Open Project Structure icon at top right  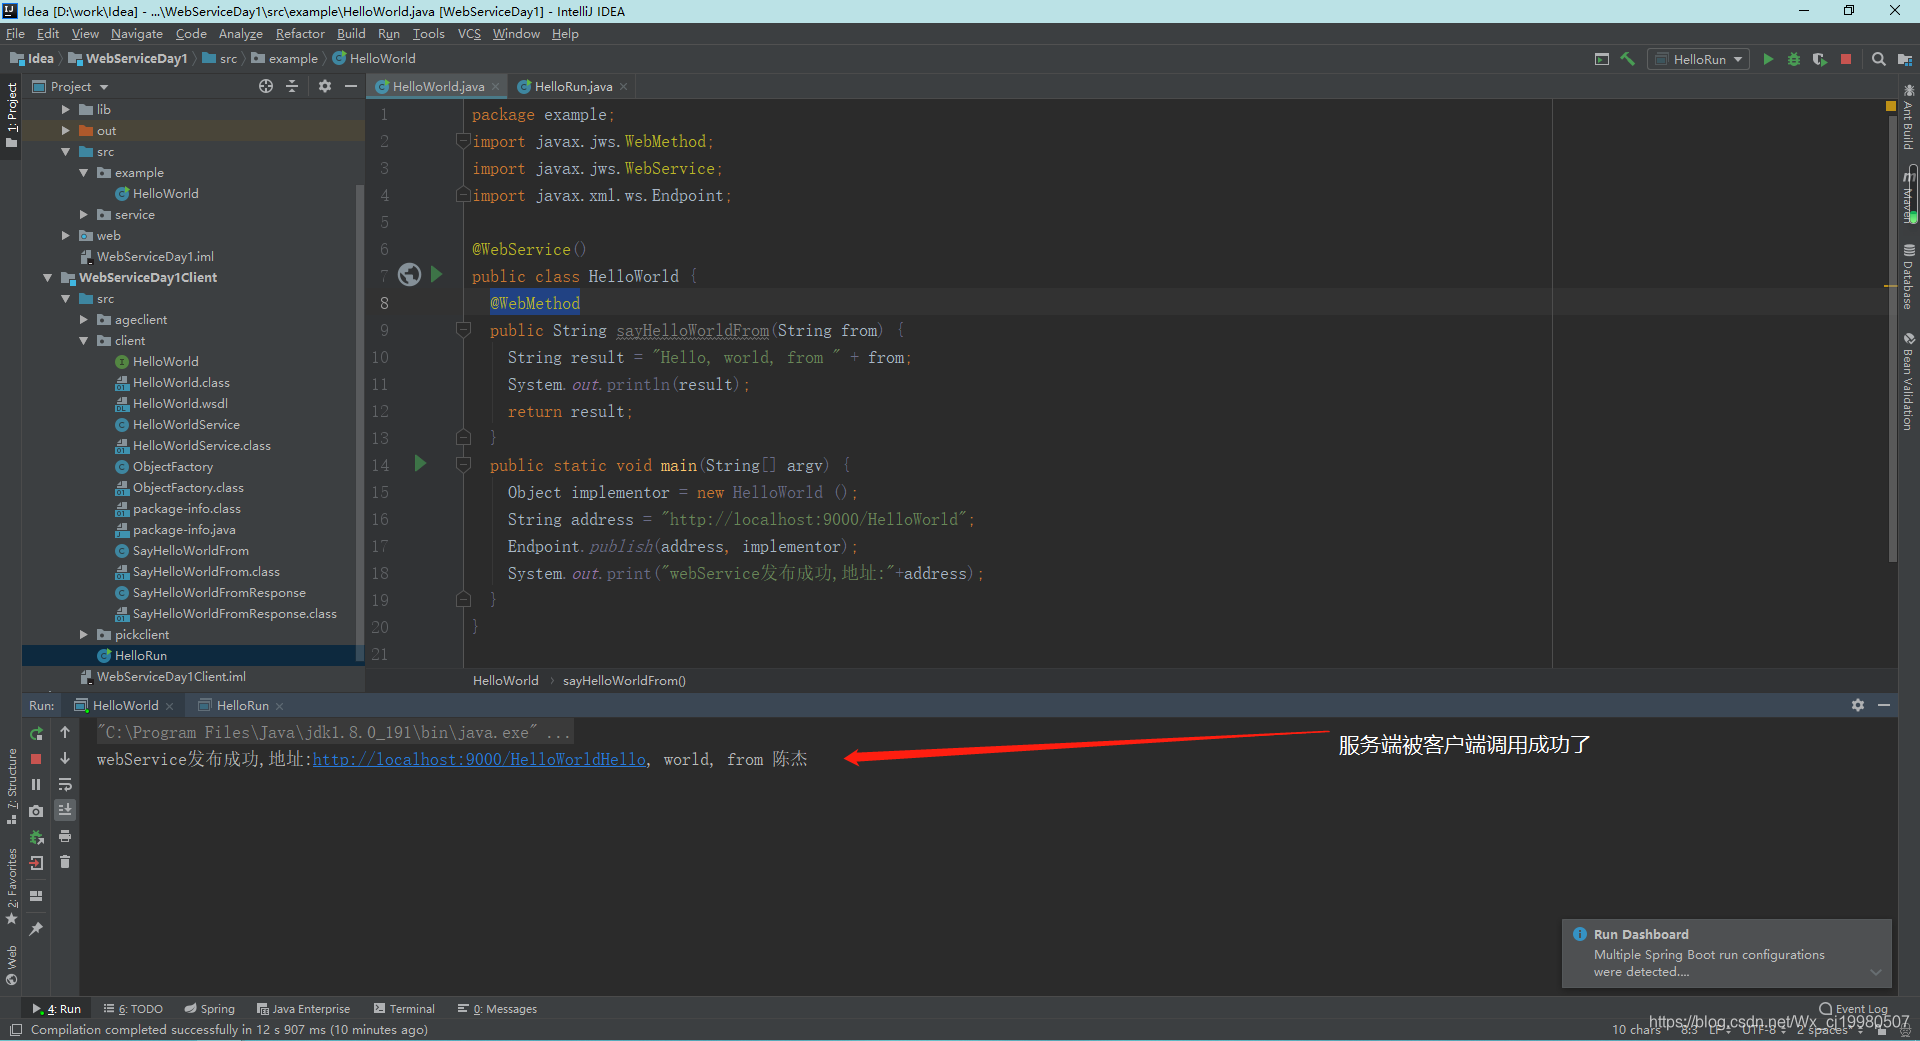1905,59
